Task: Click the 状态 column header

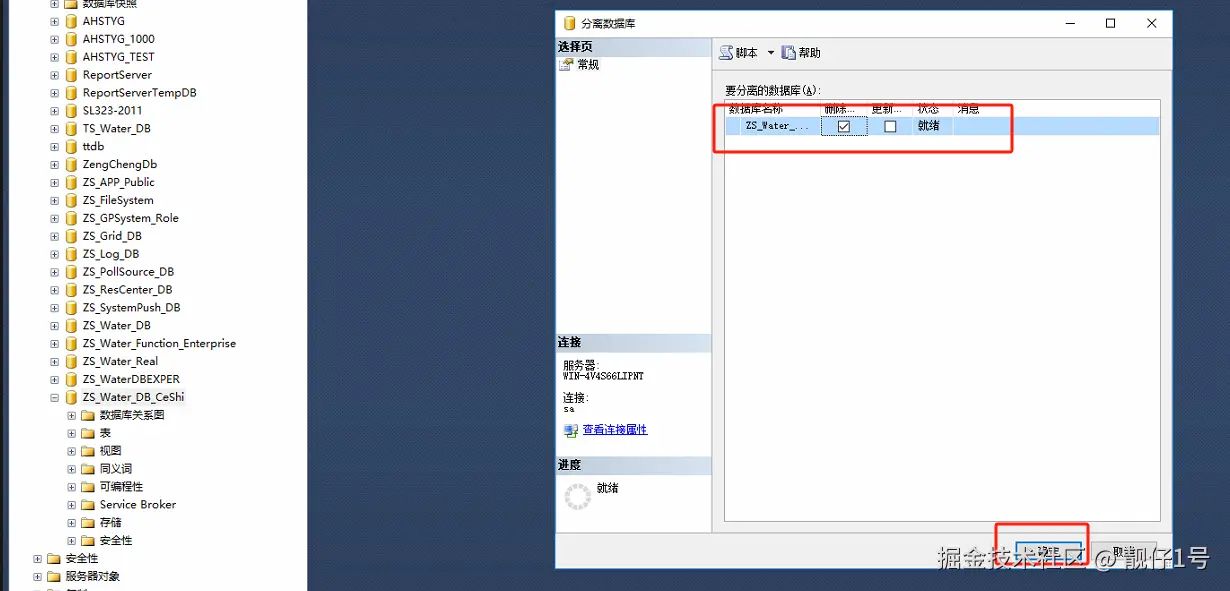Action: point(928,109)
